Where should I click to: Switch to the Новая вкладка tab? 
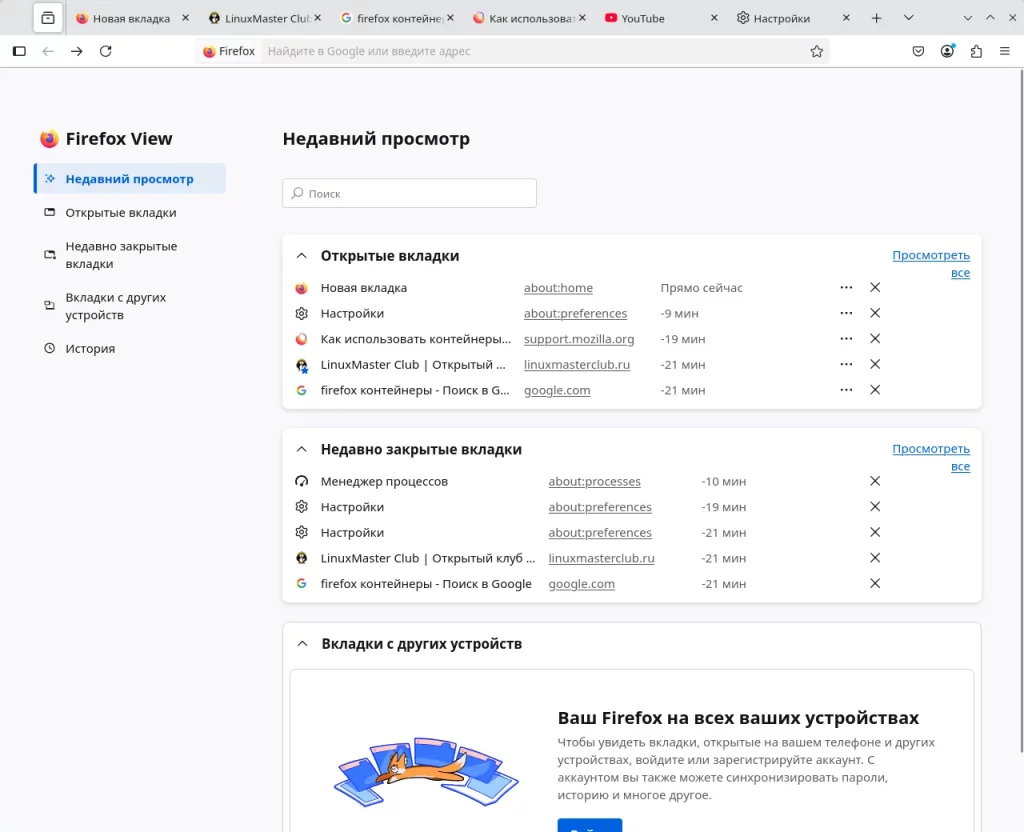point(133,18)
